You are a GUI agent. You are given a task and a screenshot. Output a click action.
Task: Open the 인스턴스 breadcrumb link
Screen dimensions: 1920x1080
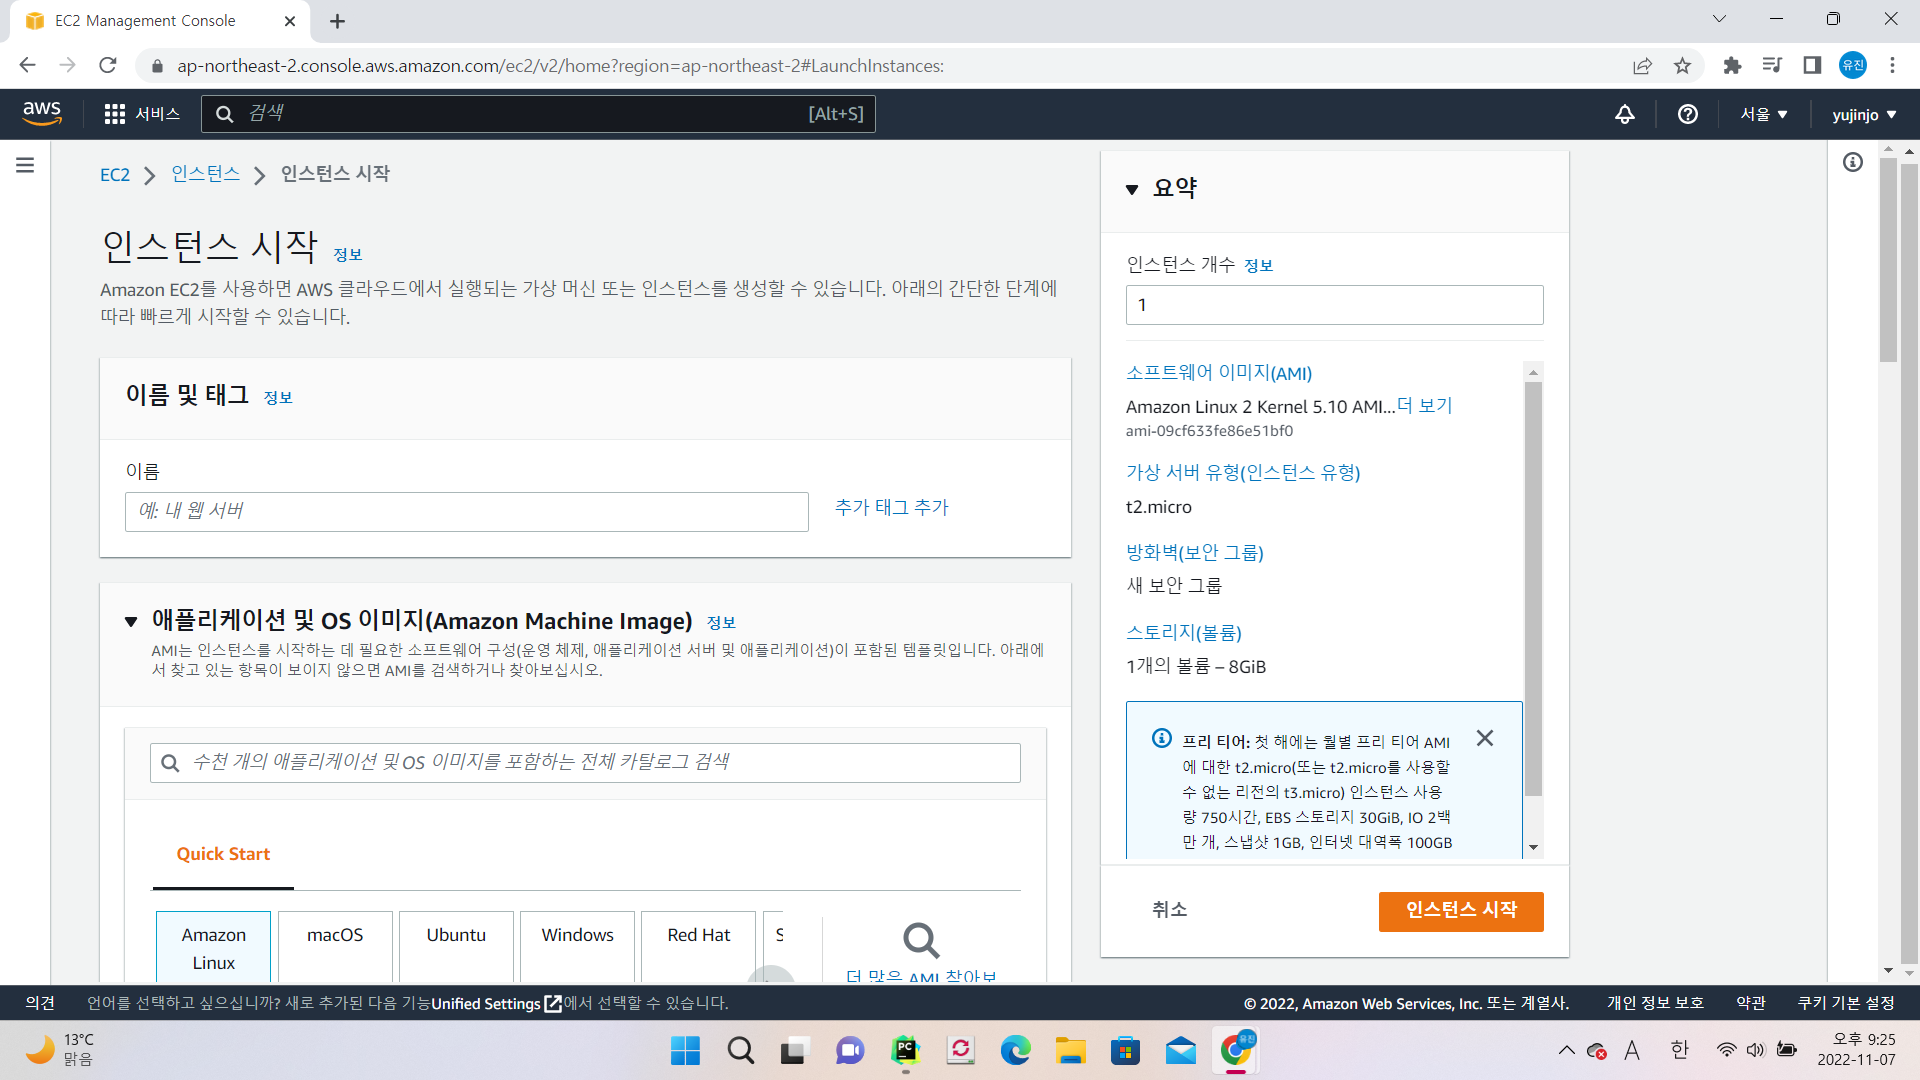[205, 173]
